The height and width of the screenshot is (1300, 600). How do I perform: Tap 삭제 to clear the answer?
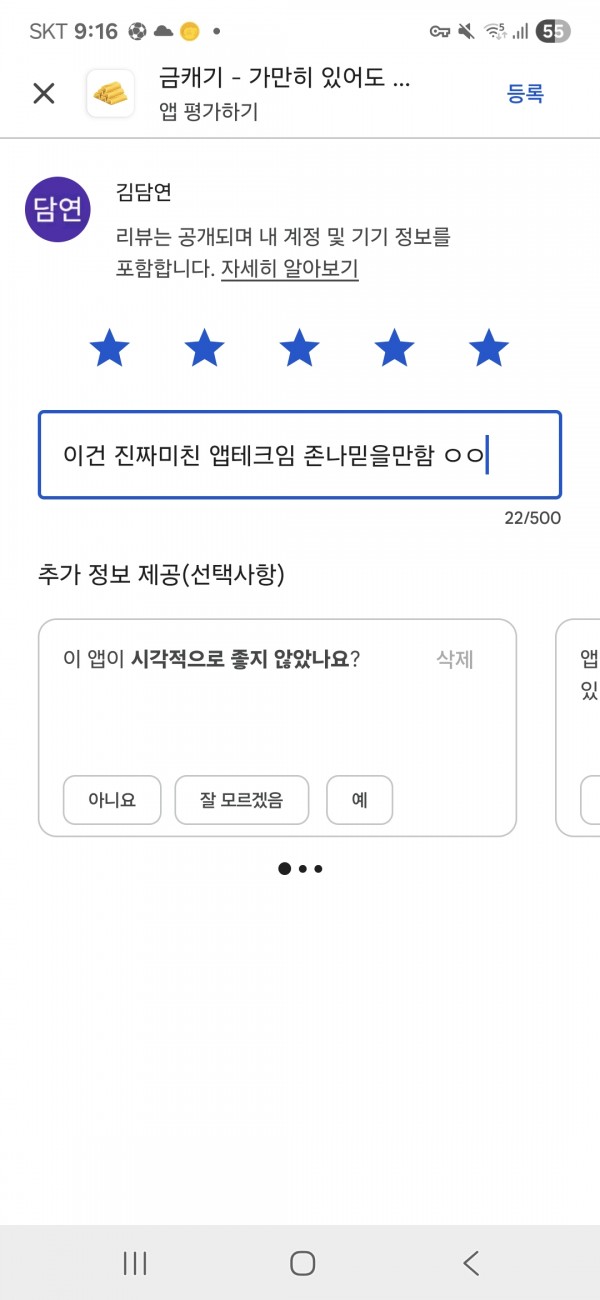point(455,659)
